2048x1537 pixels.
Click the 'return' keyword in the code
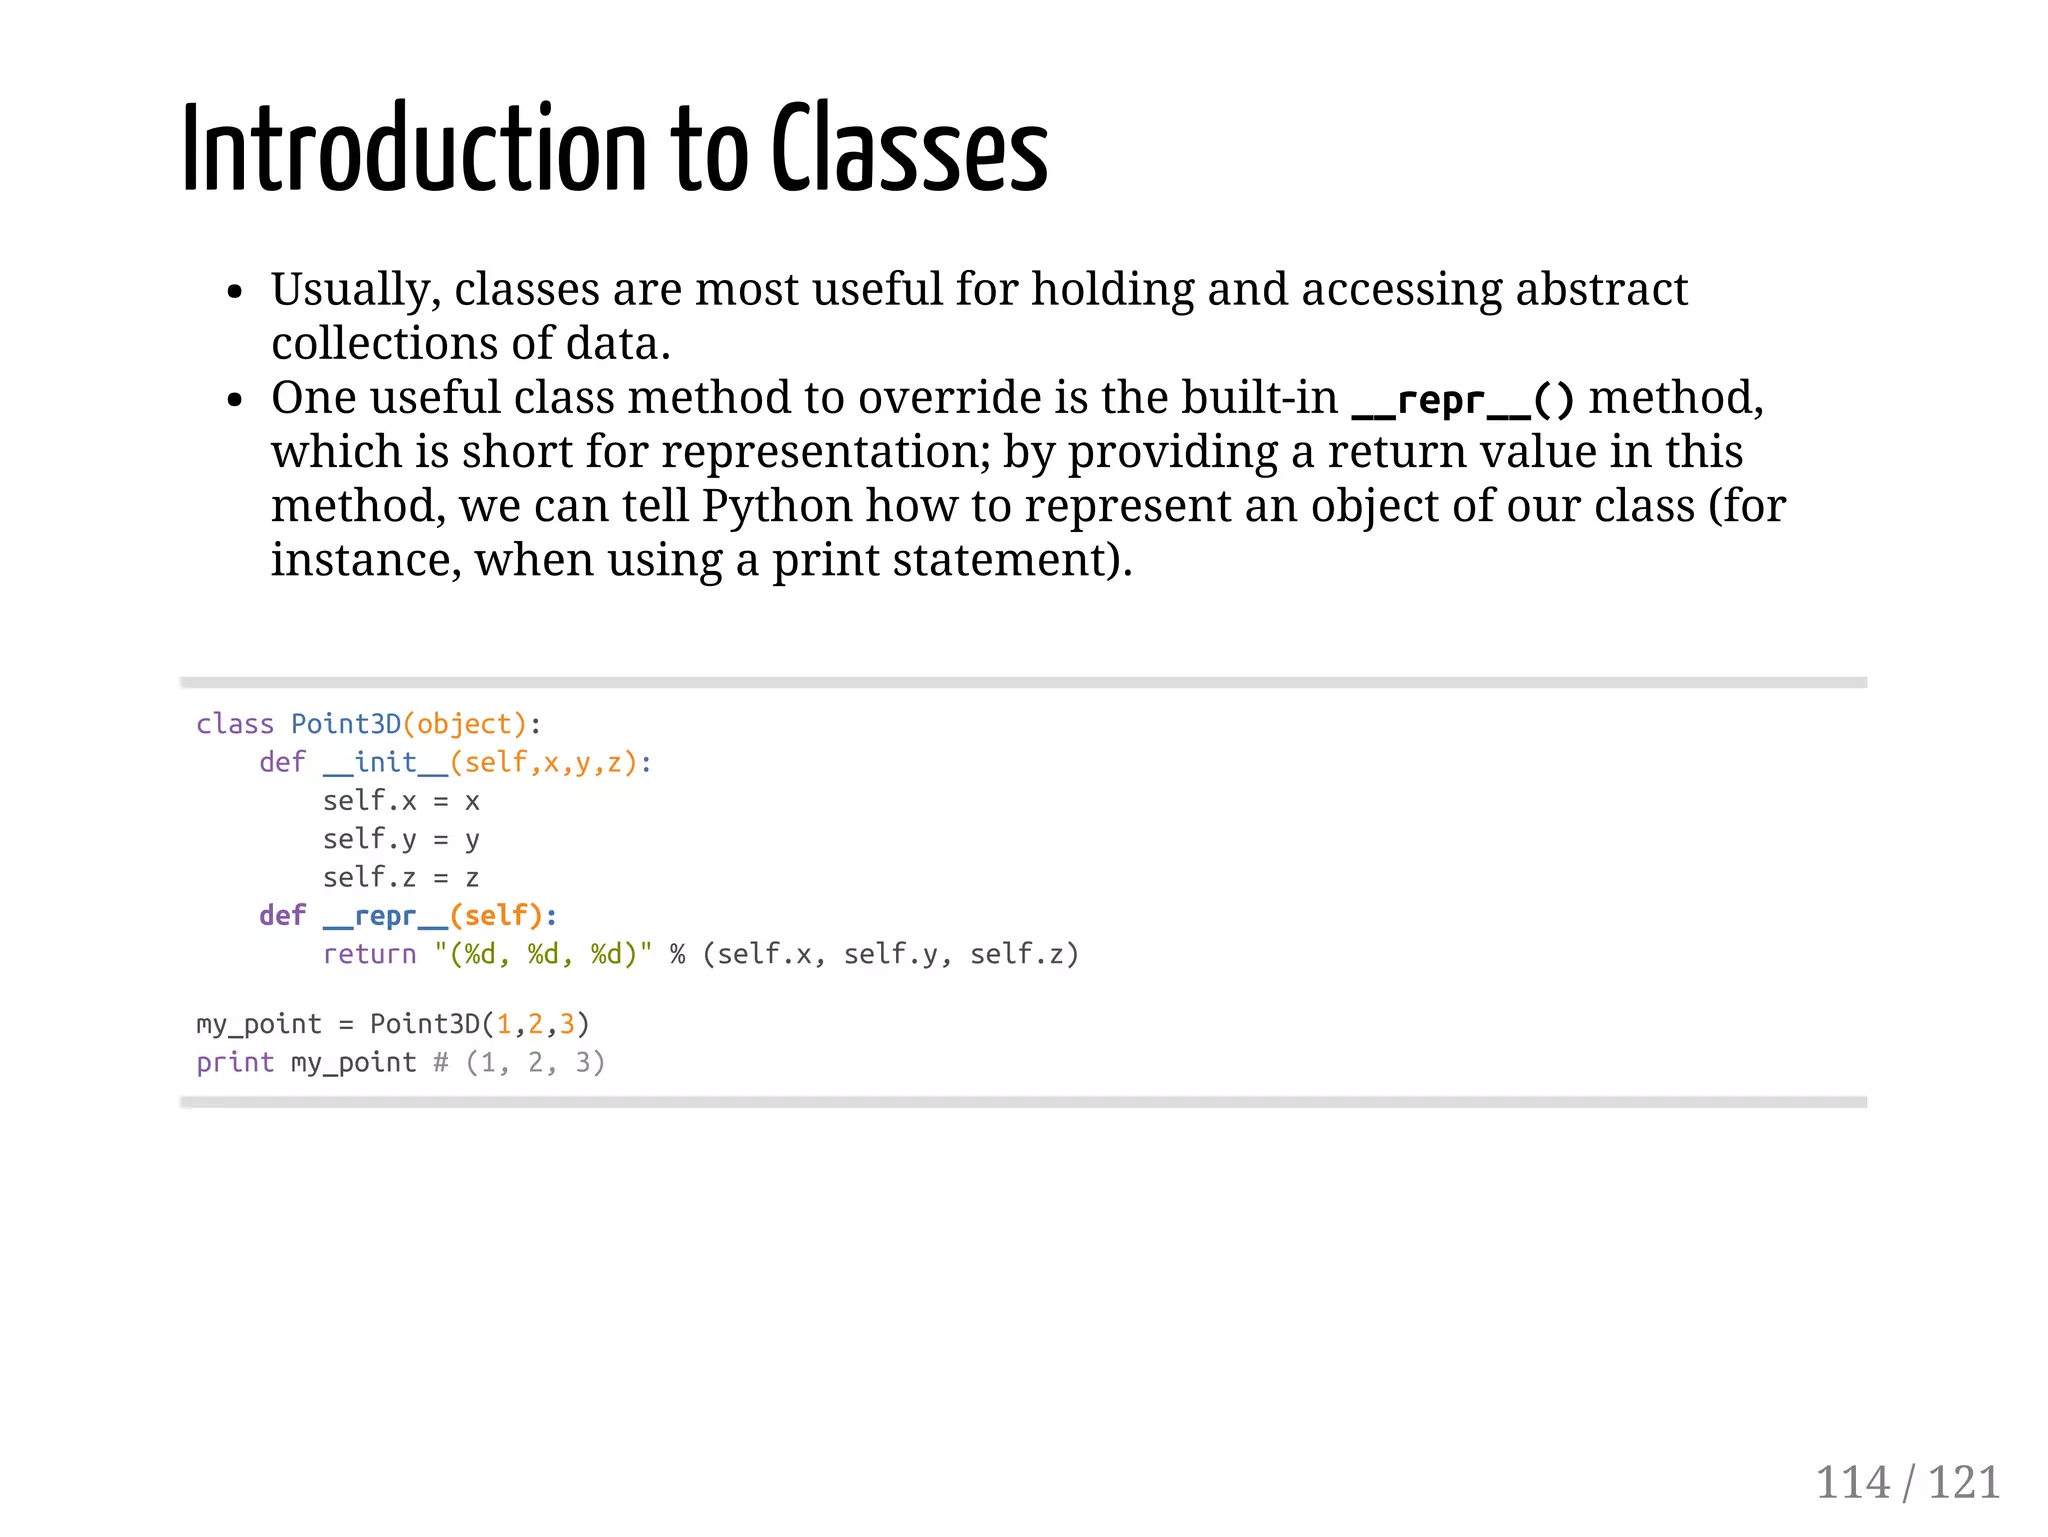(369, 954)
